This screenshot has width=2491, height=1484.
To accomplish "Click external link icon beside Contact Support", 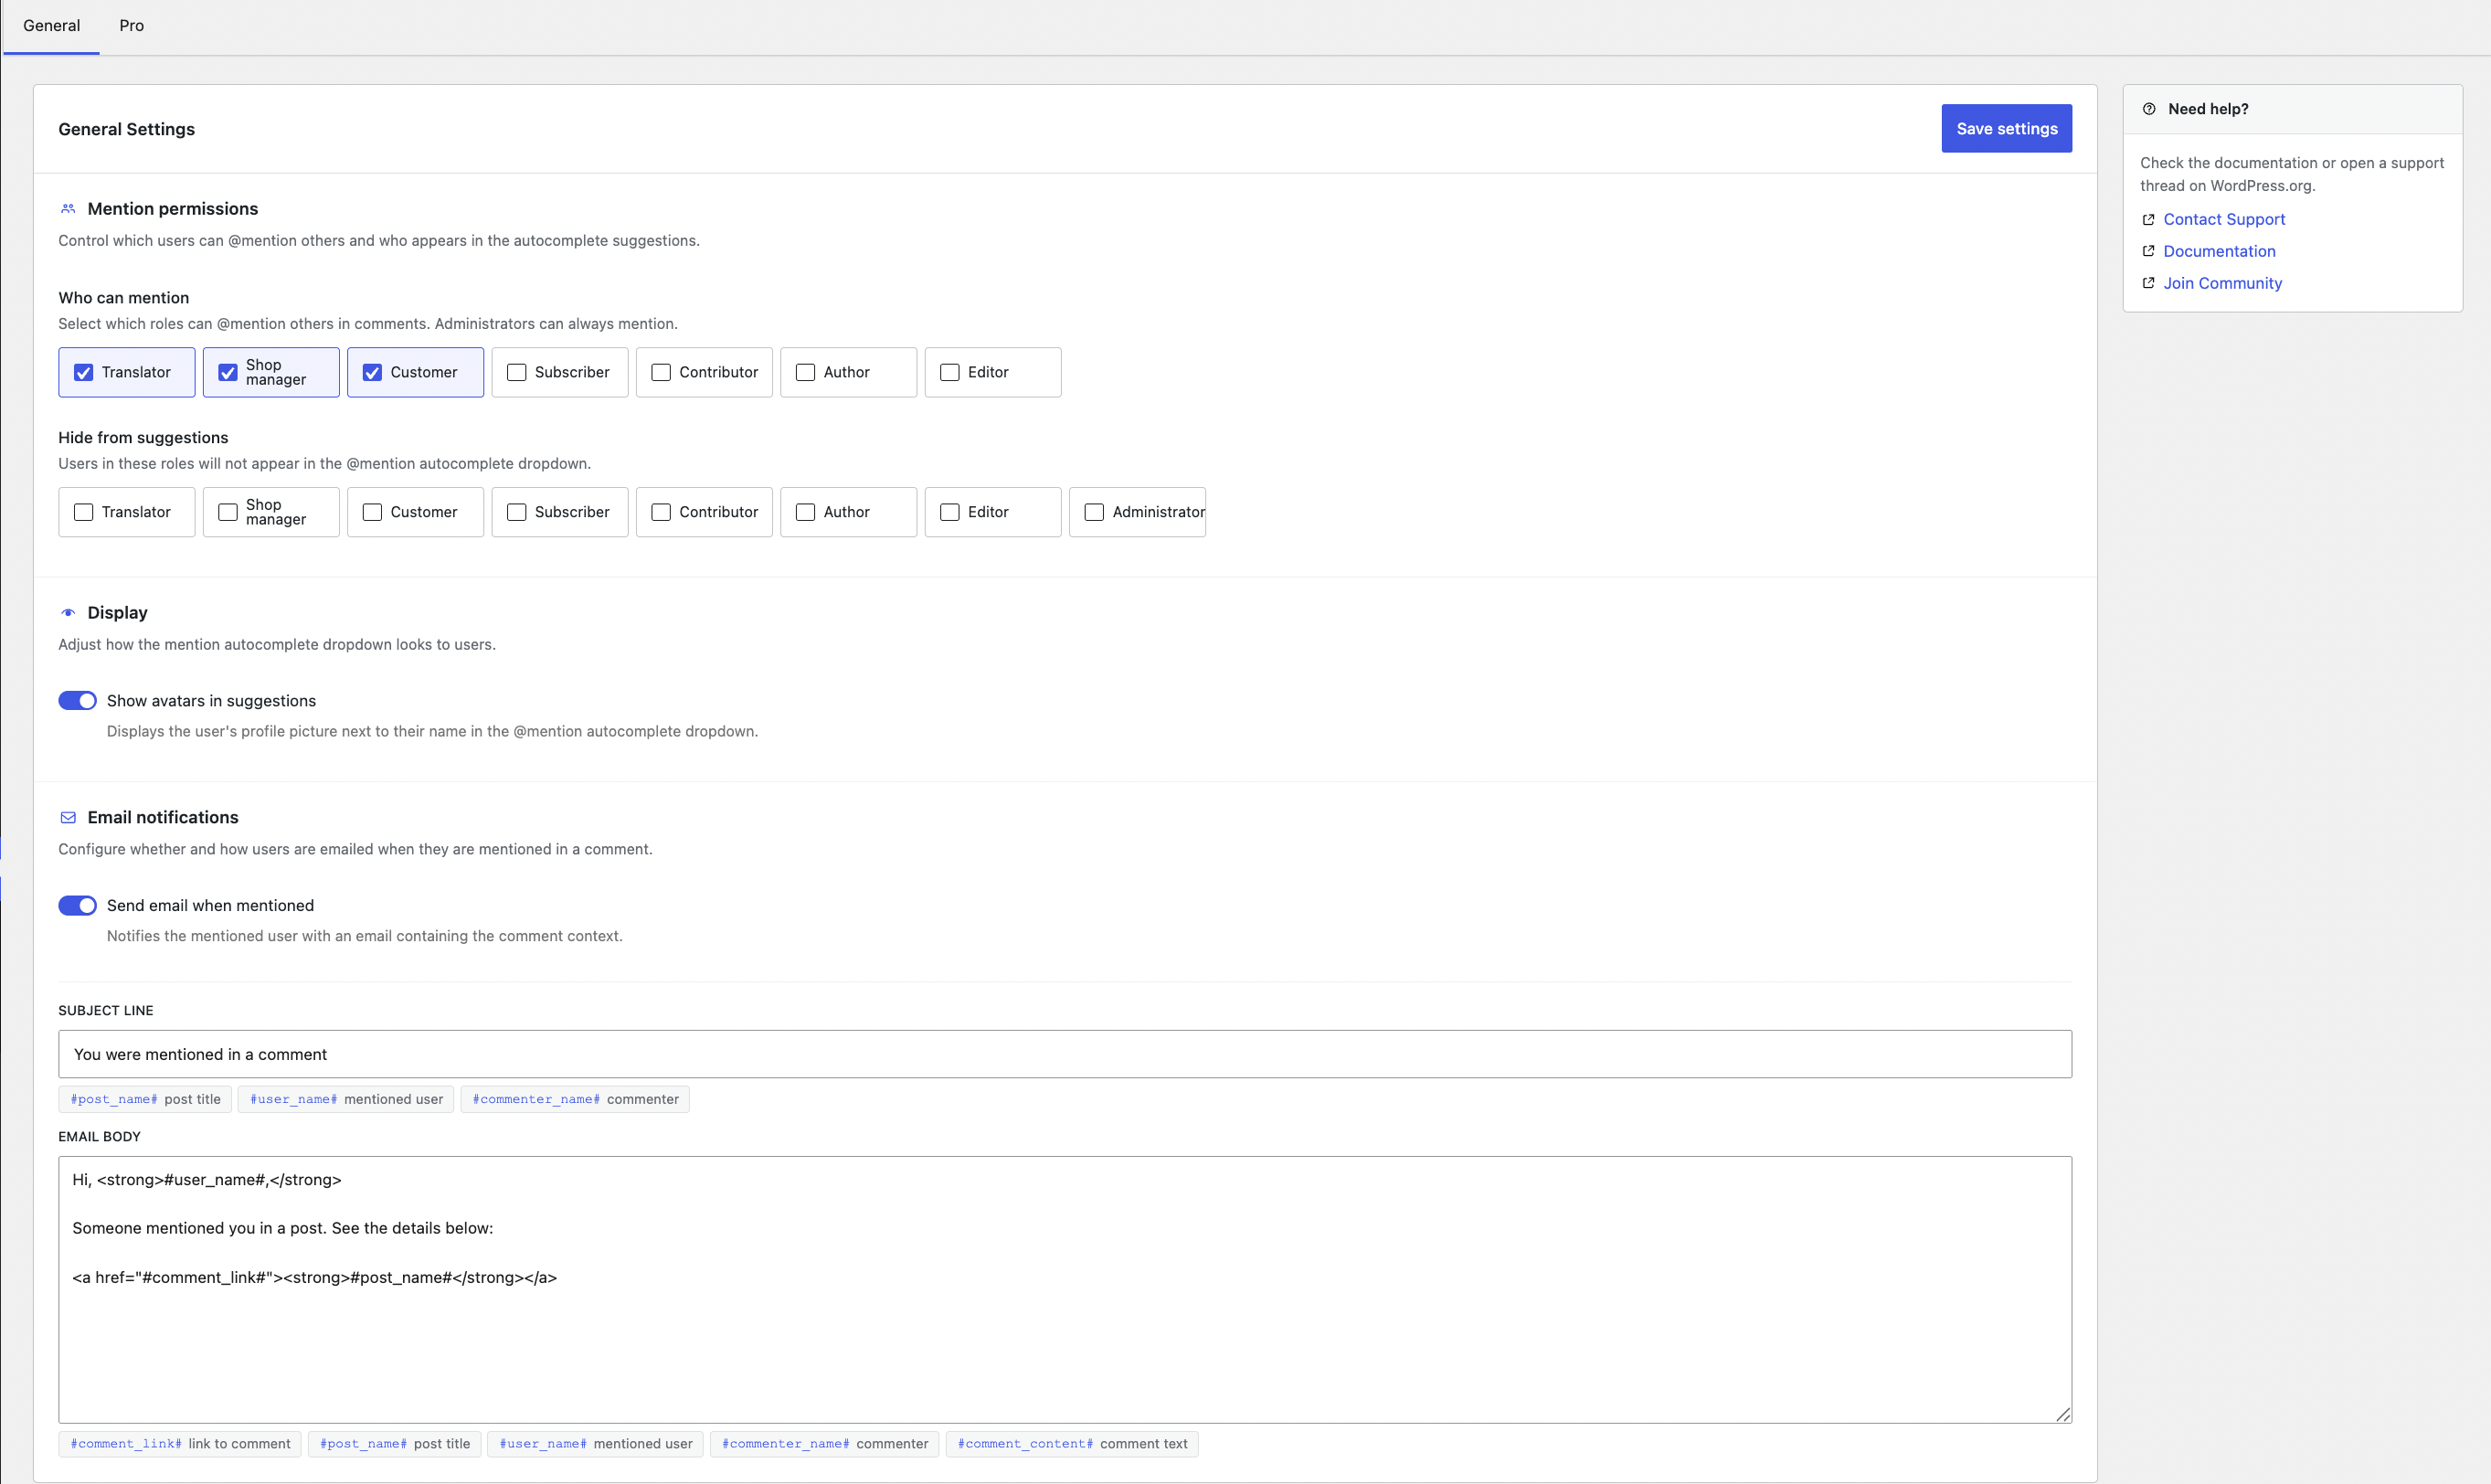I will coord(2148,220).
